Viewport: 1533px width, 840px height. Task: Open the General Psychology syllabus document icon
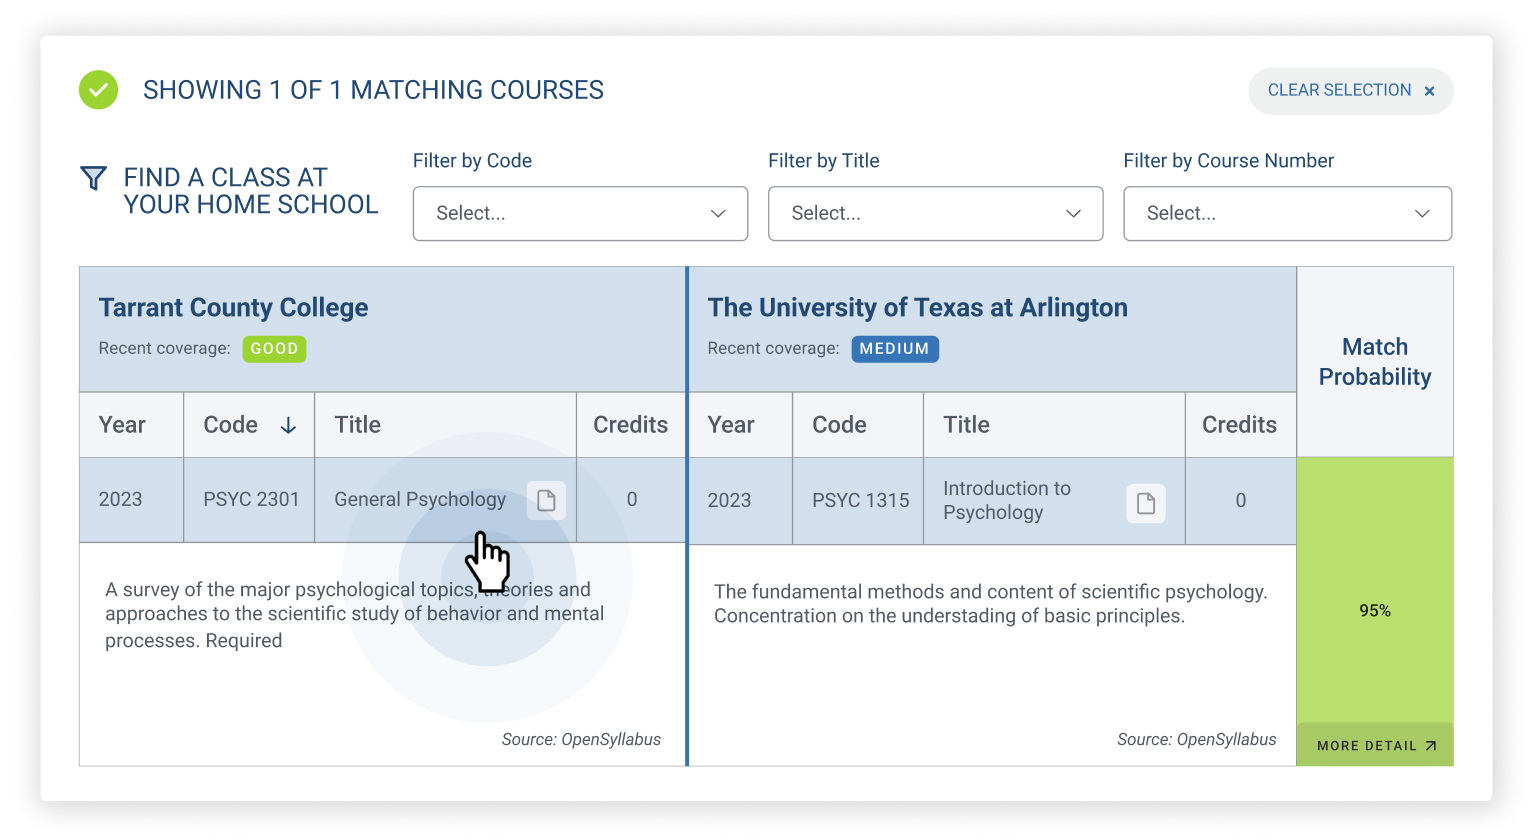tap(546, 500)
